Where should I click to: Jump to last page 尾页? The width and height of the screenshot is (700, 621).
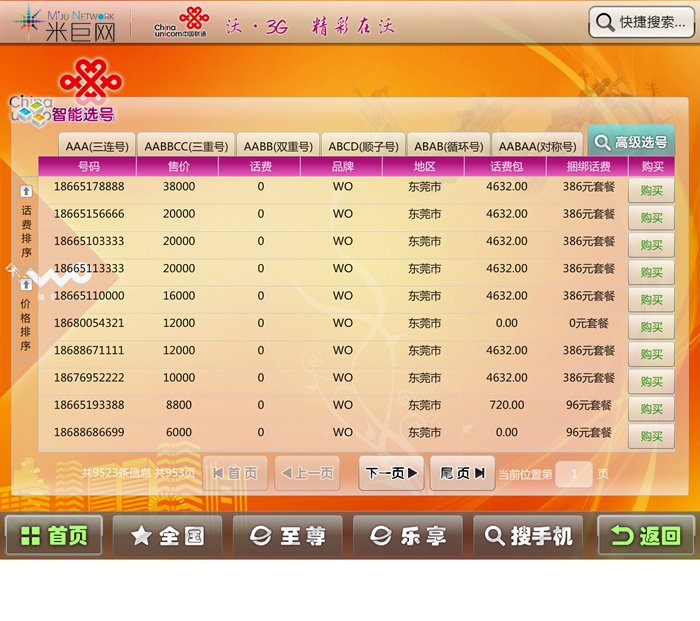point(462,473)
